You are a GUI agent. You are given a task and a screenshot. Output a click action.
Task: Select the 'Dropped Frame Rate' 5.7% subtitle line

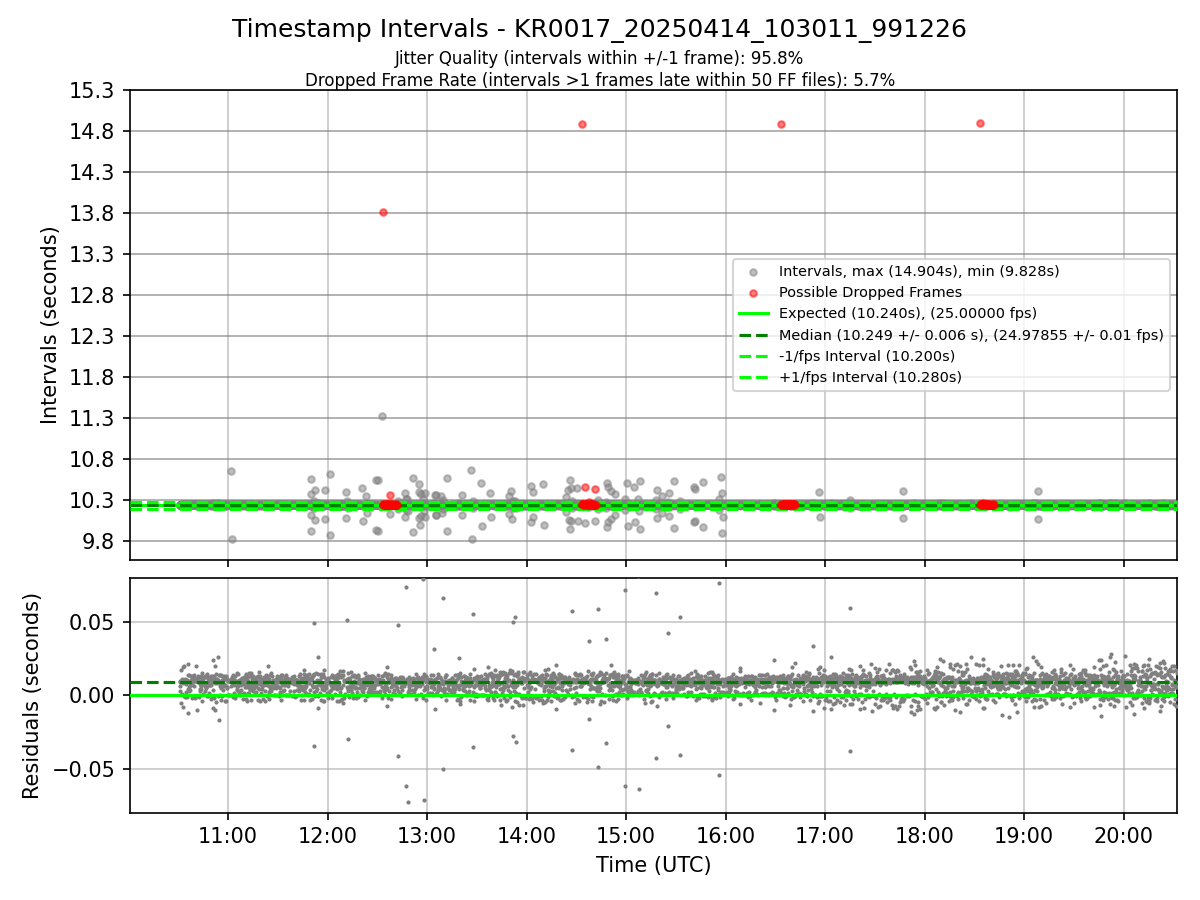(599, 80)
